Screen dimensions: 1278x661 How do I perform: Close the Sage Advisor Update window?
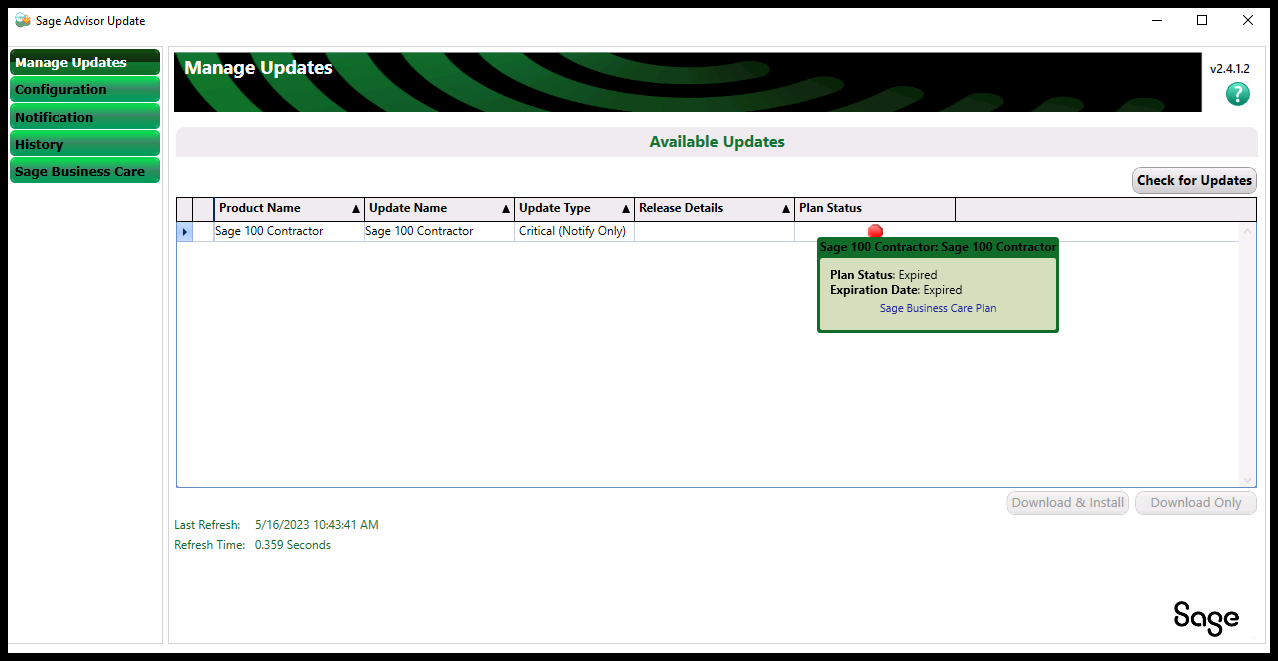(x=1248, y=20)
